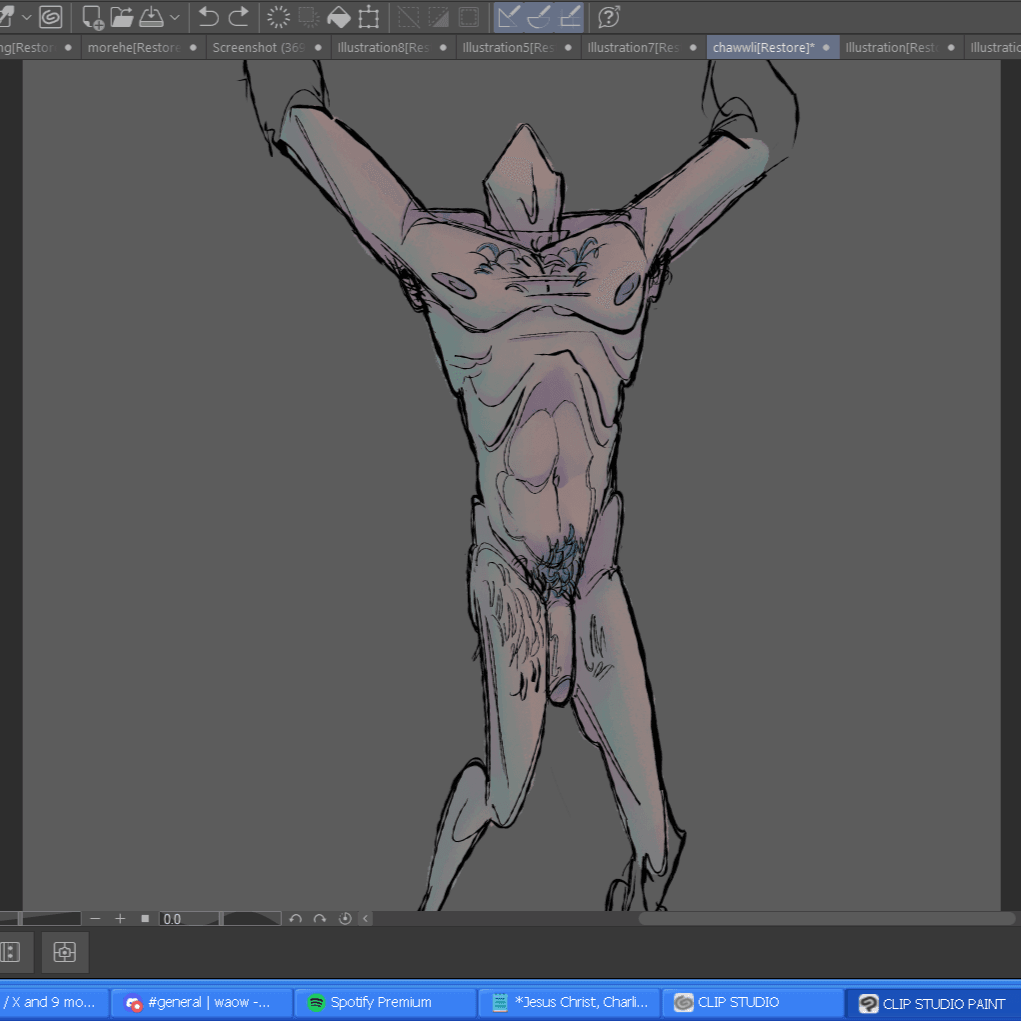Click the zoom in plus button
Image resolution: width=1021 pixels, height=1021 pixels.
tap(120, 918)
